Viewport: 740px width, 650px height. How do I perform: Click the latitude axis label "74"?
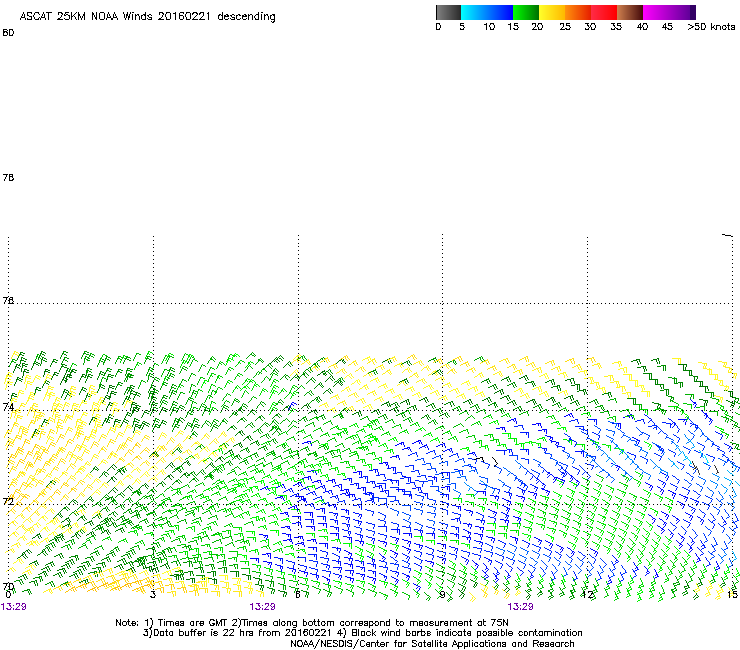[8, 407]
